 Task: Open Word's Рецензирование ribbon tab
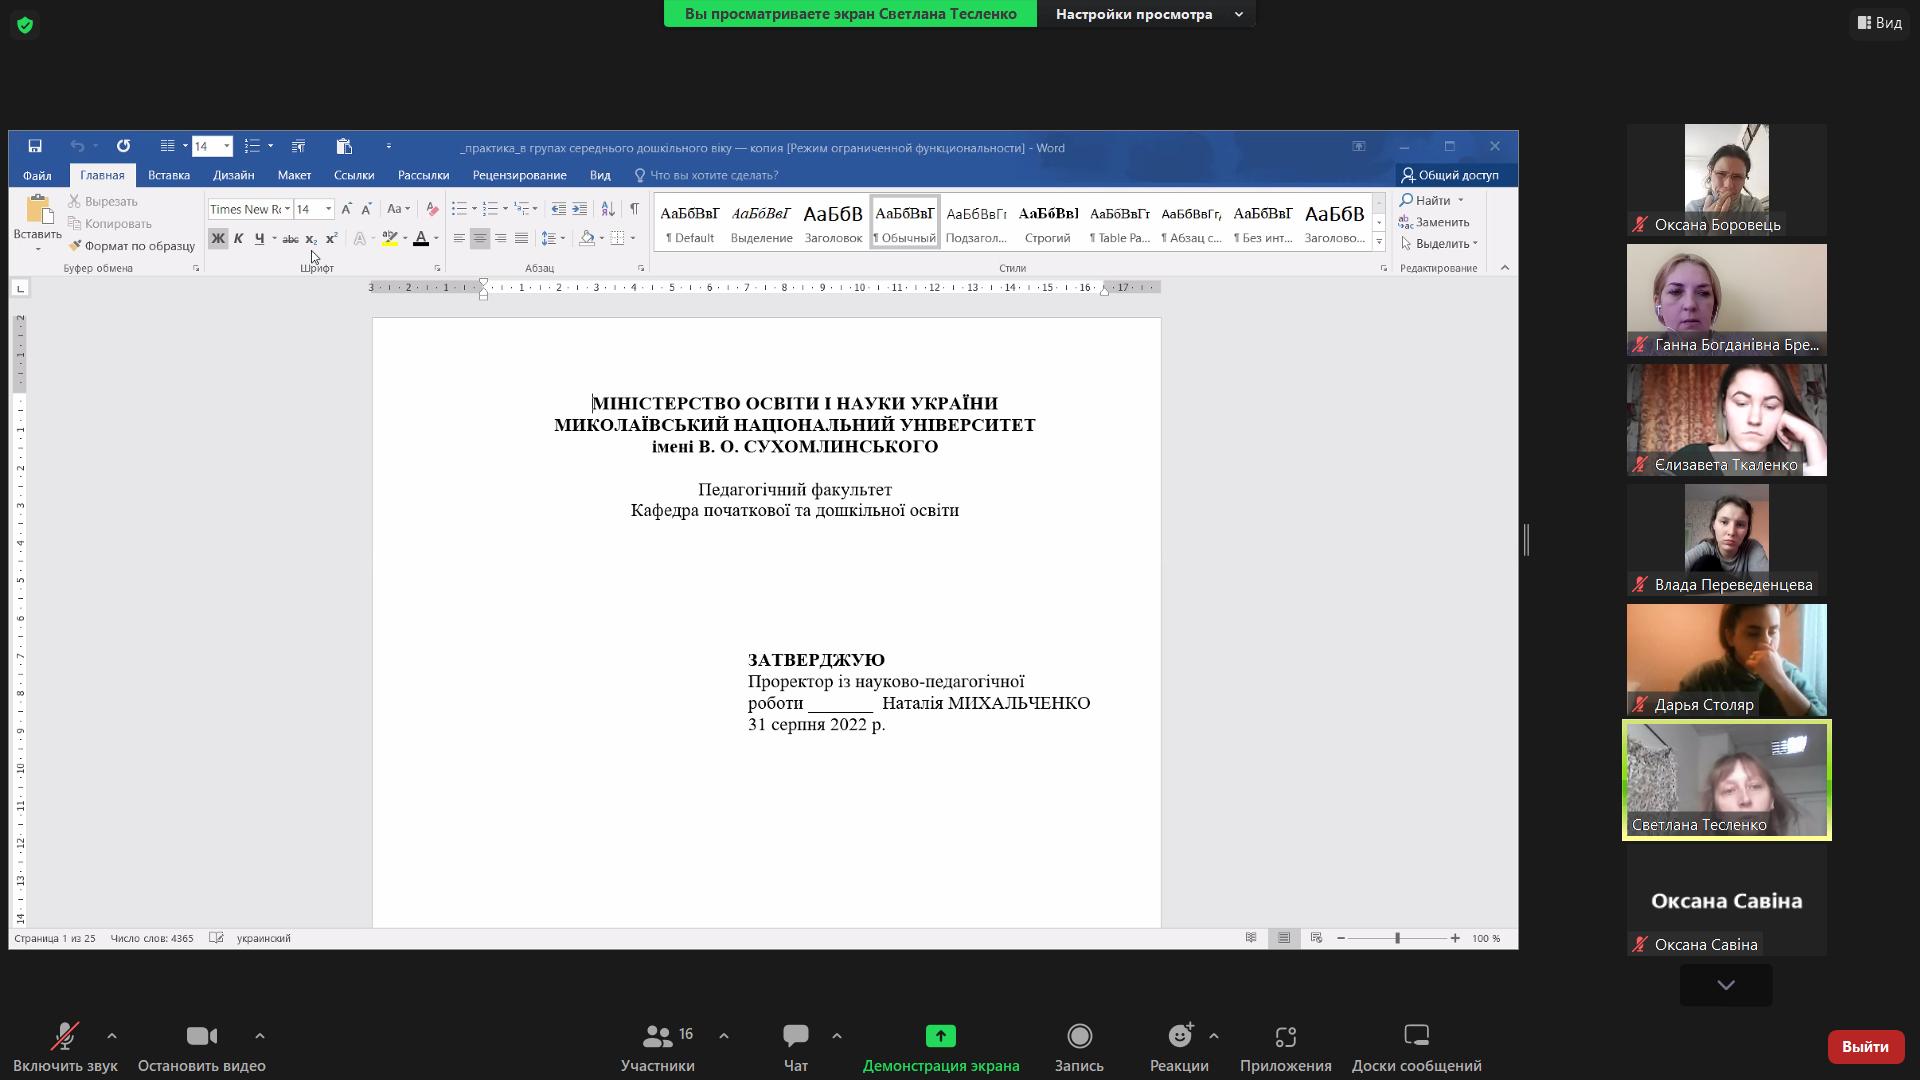click(519, 175)
